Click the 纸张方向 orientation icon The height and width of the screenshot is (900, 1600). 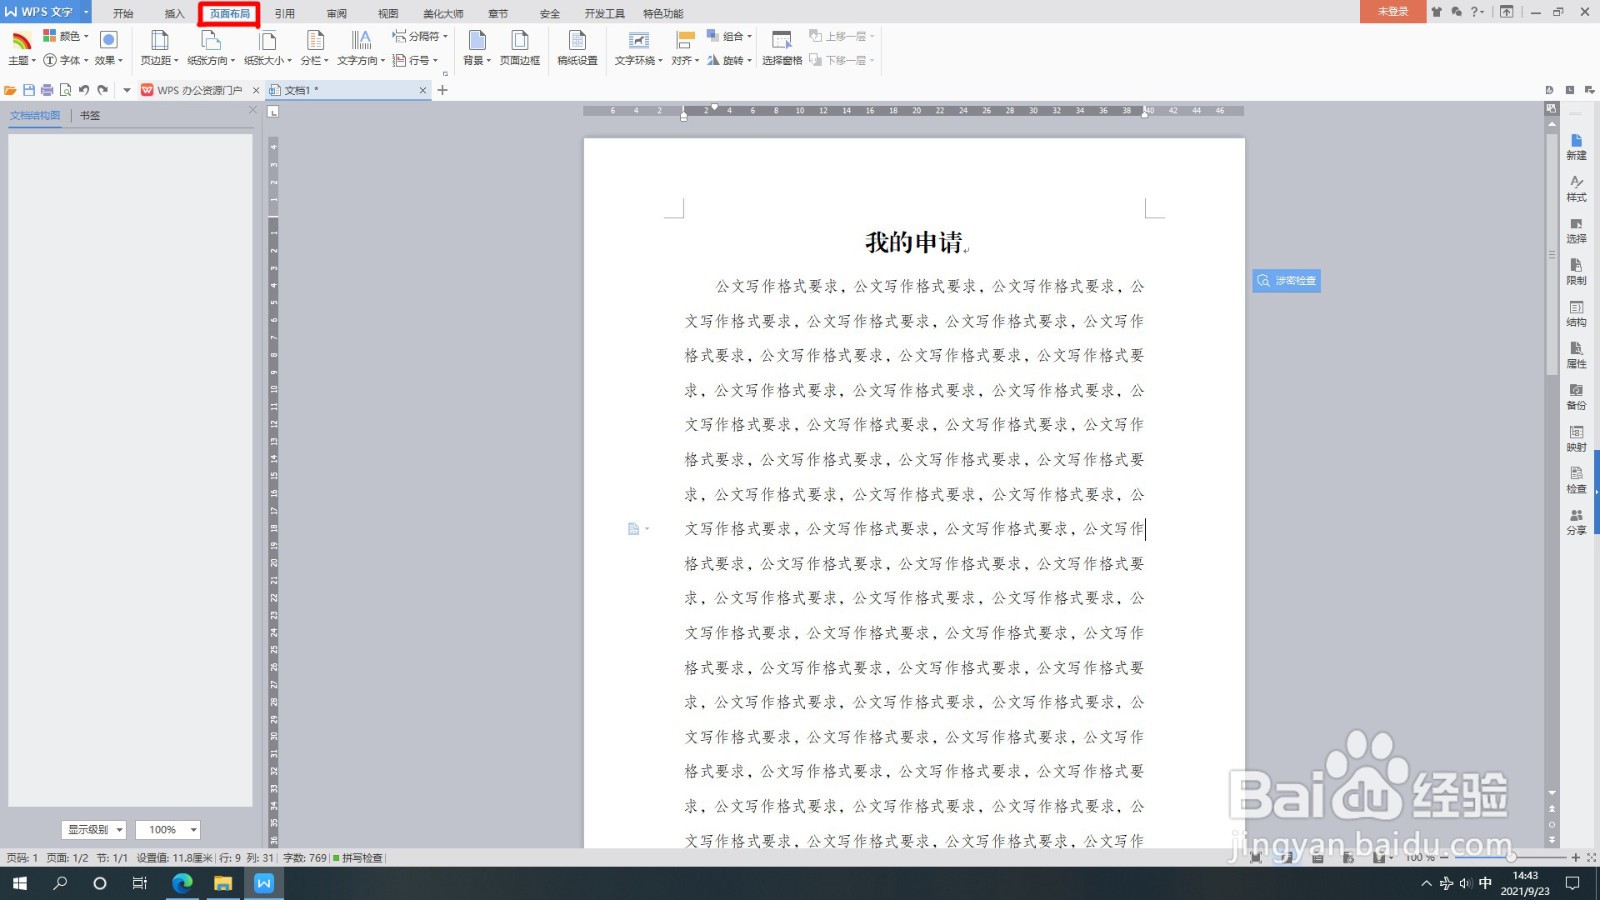210,40
